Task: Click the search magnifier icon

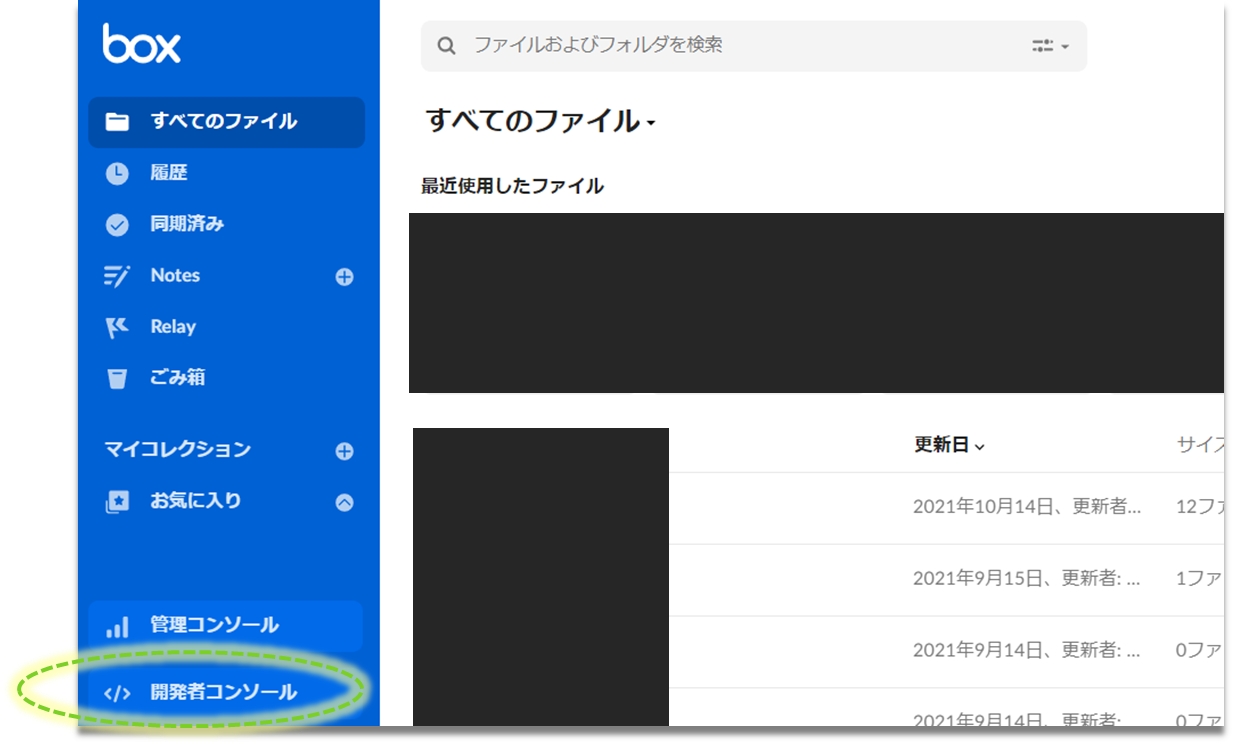Action: point(447,46)
